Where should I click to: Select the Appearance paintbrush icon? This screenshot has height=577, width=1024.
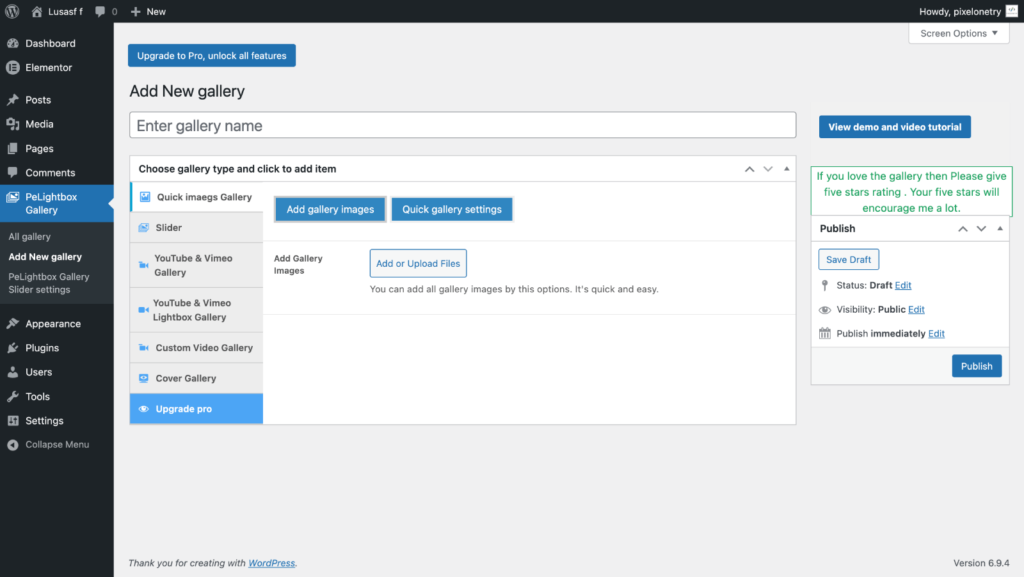pos(12,324)
